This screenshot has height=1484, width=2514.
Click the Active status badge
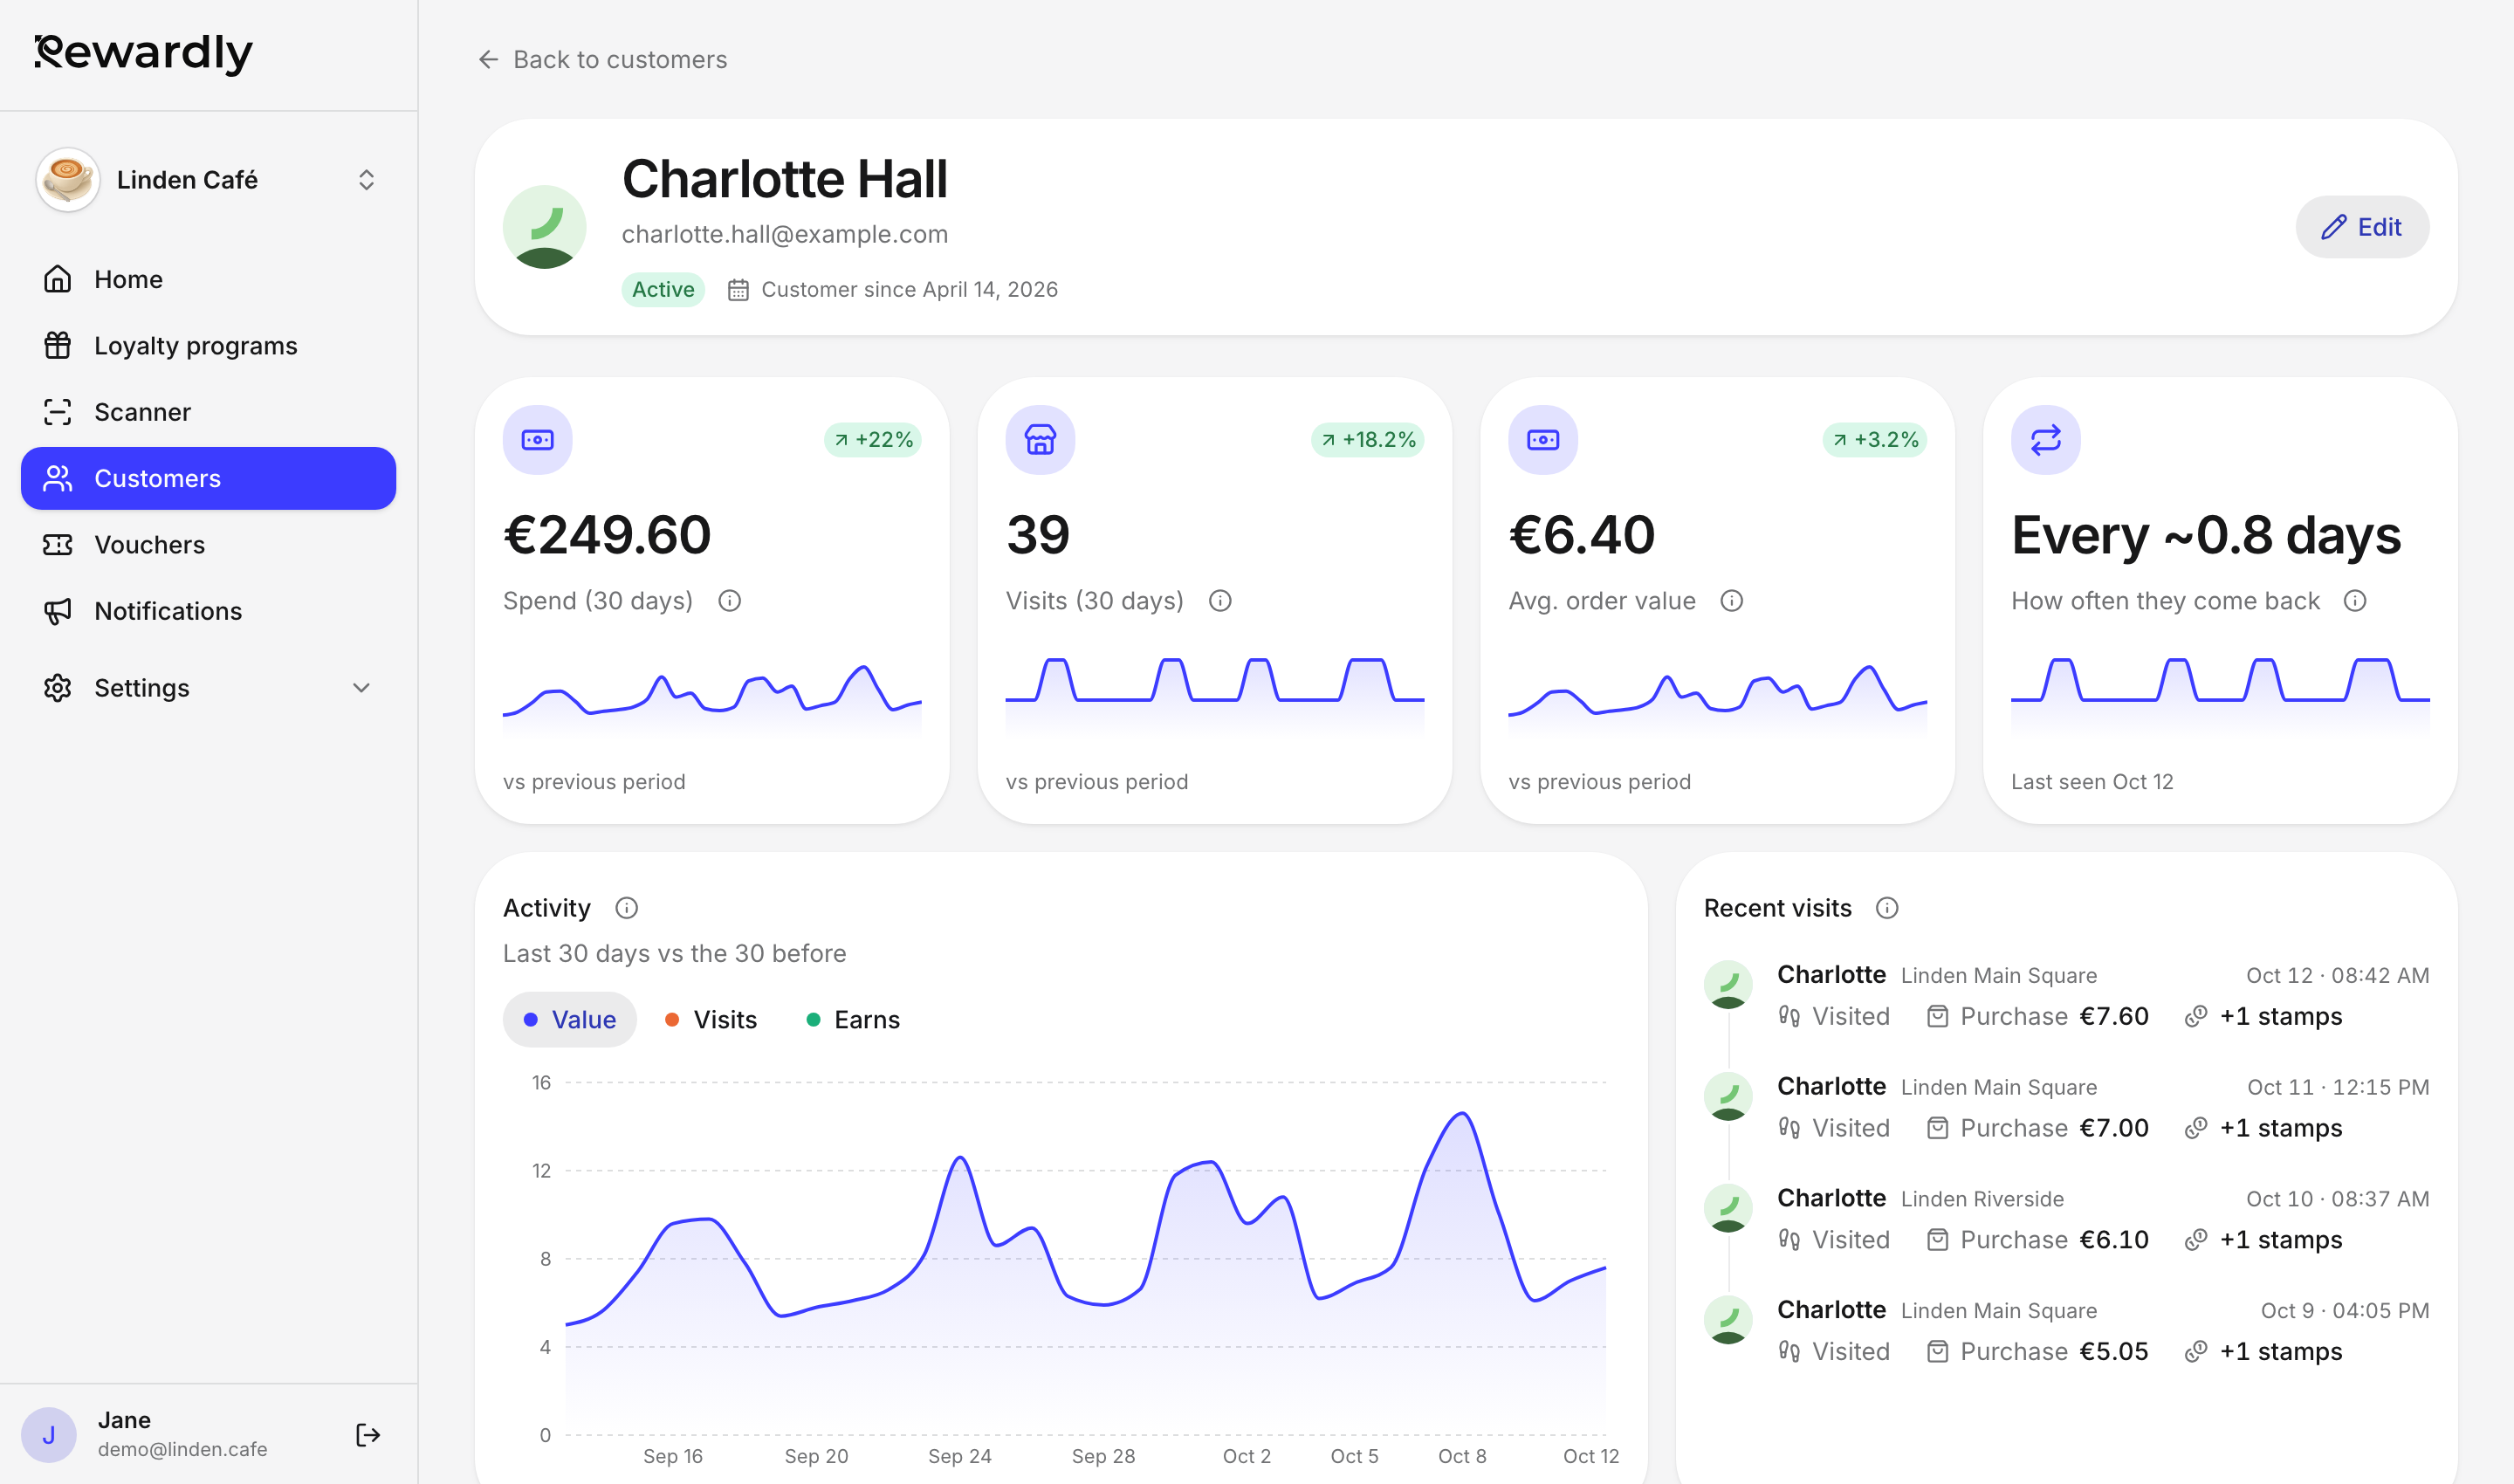click(x=663, y=290)
